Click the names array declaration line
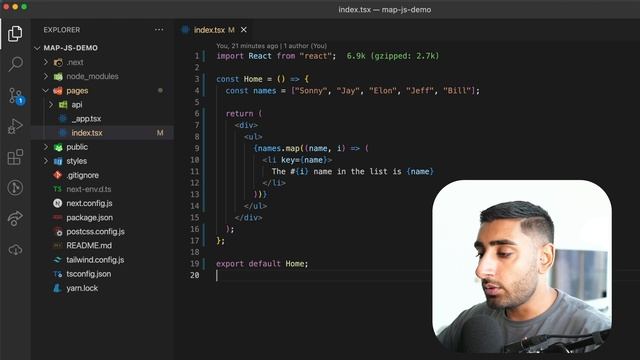The width and height of the screenshot is (640, 360). click(353, 91)
